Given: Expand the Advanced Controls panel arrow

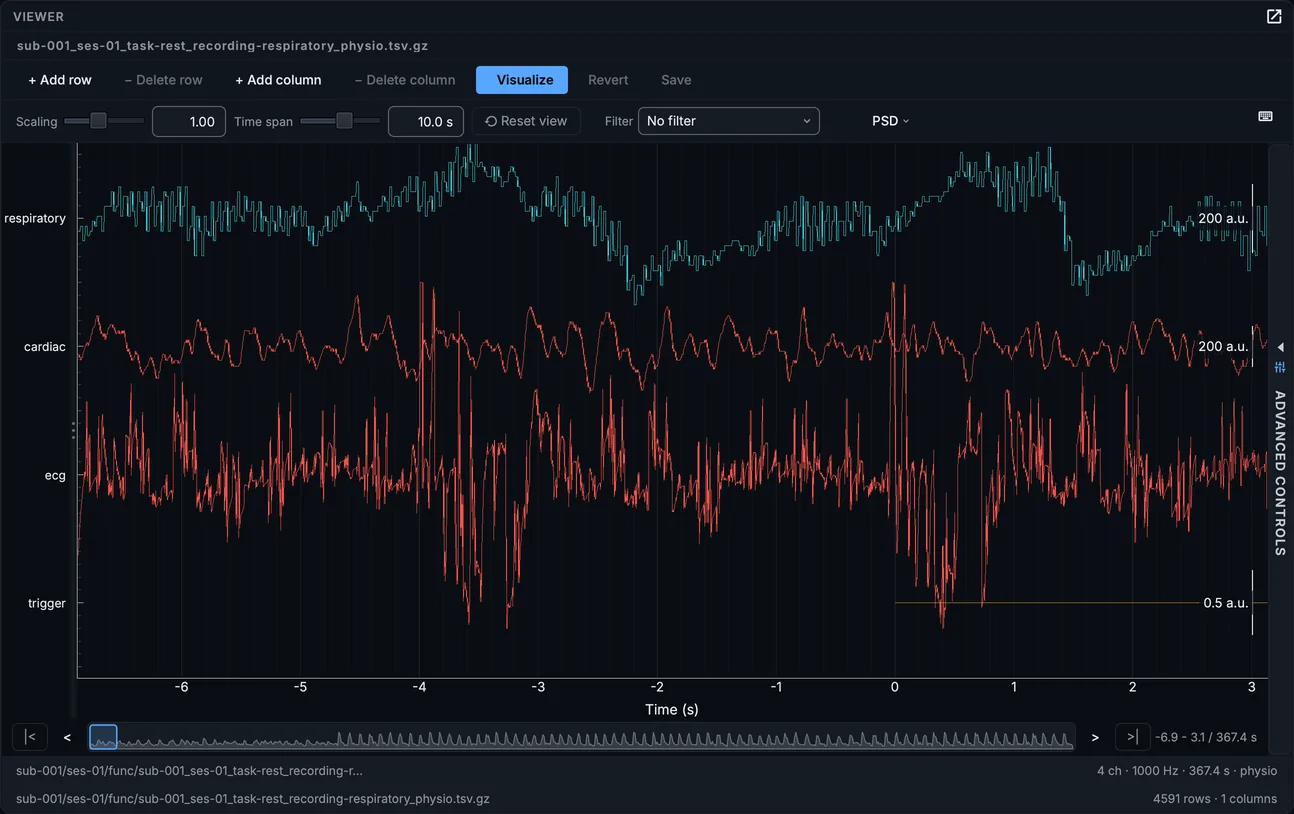Looking at the screenshot, I should pos(1280,347).
